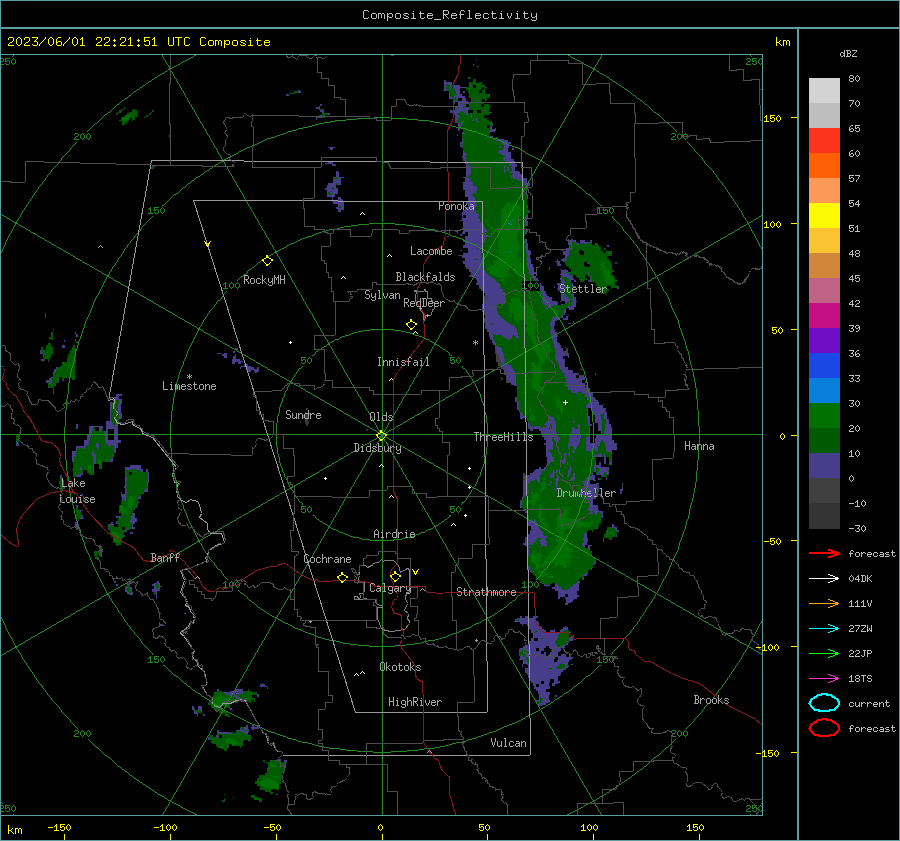The height and width of the screenshot is (841, 900).
Task: Click the Stettler city label
Action: tap(583, 289)
